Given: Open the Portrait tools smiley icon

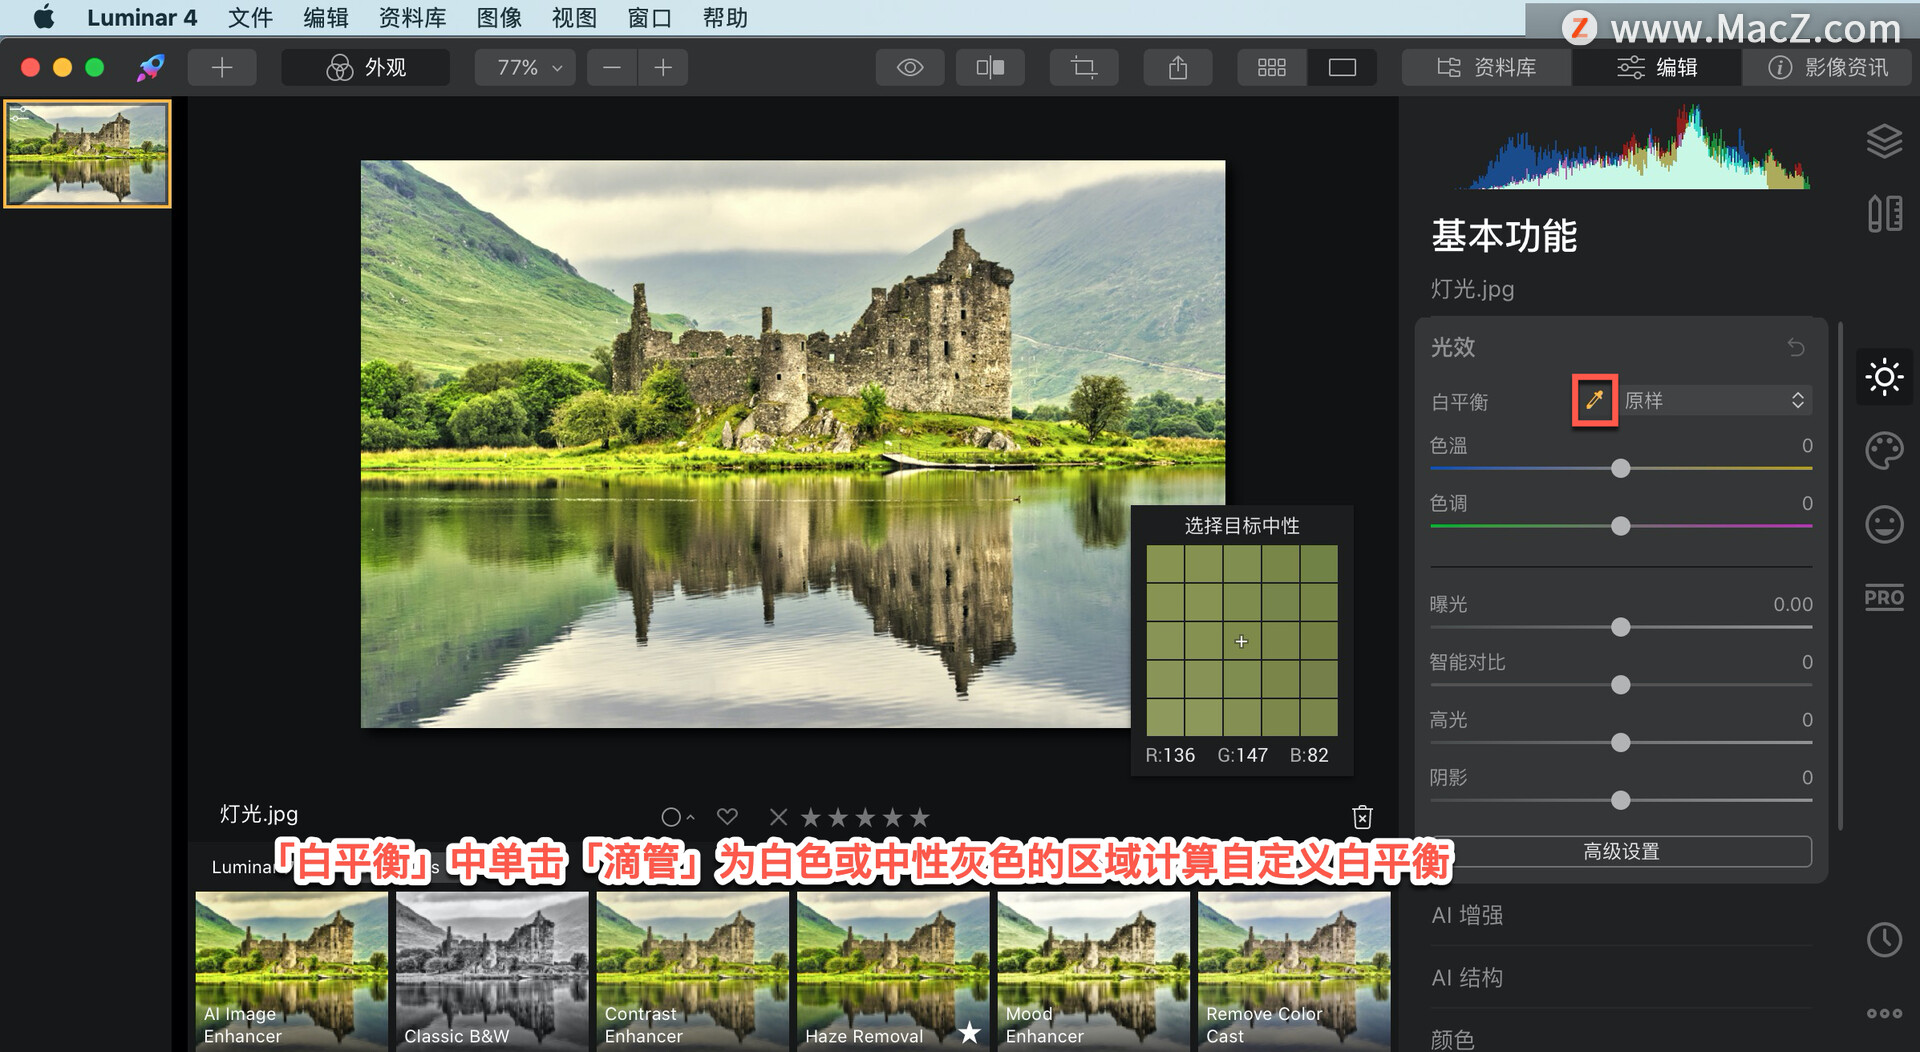Looking at the screenshot, I should tap(1884, 524).
